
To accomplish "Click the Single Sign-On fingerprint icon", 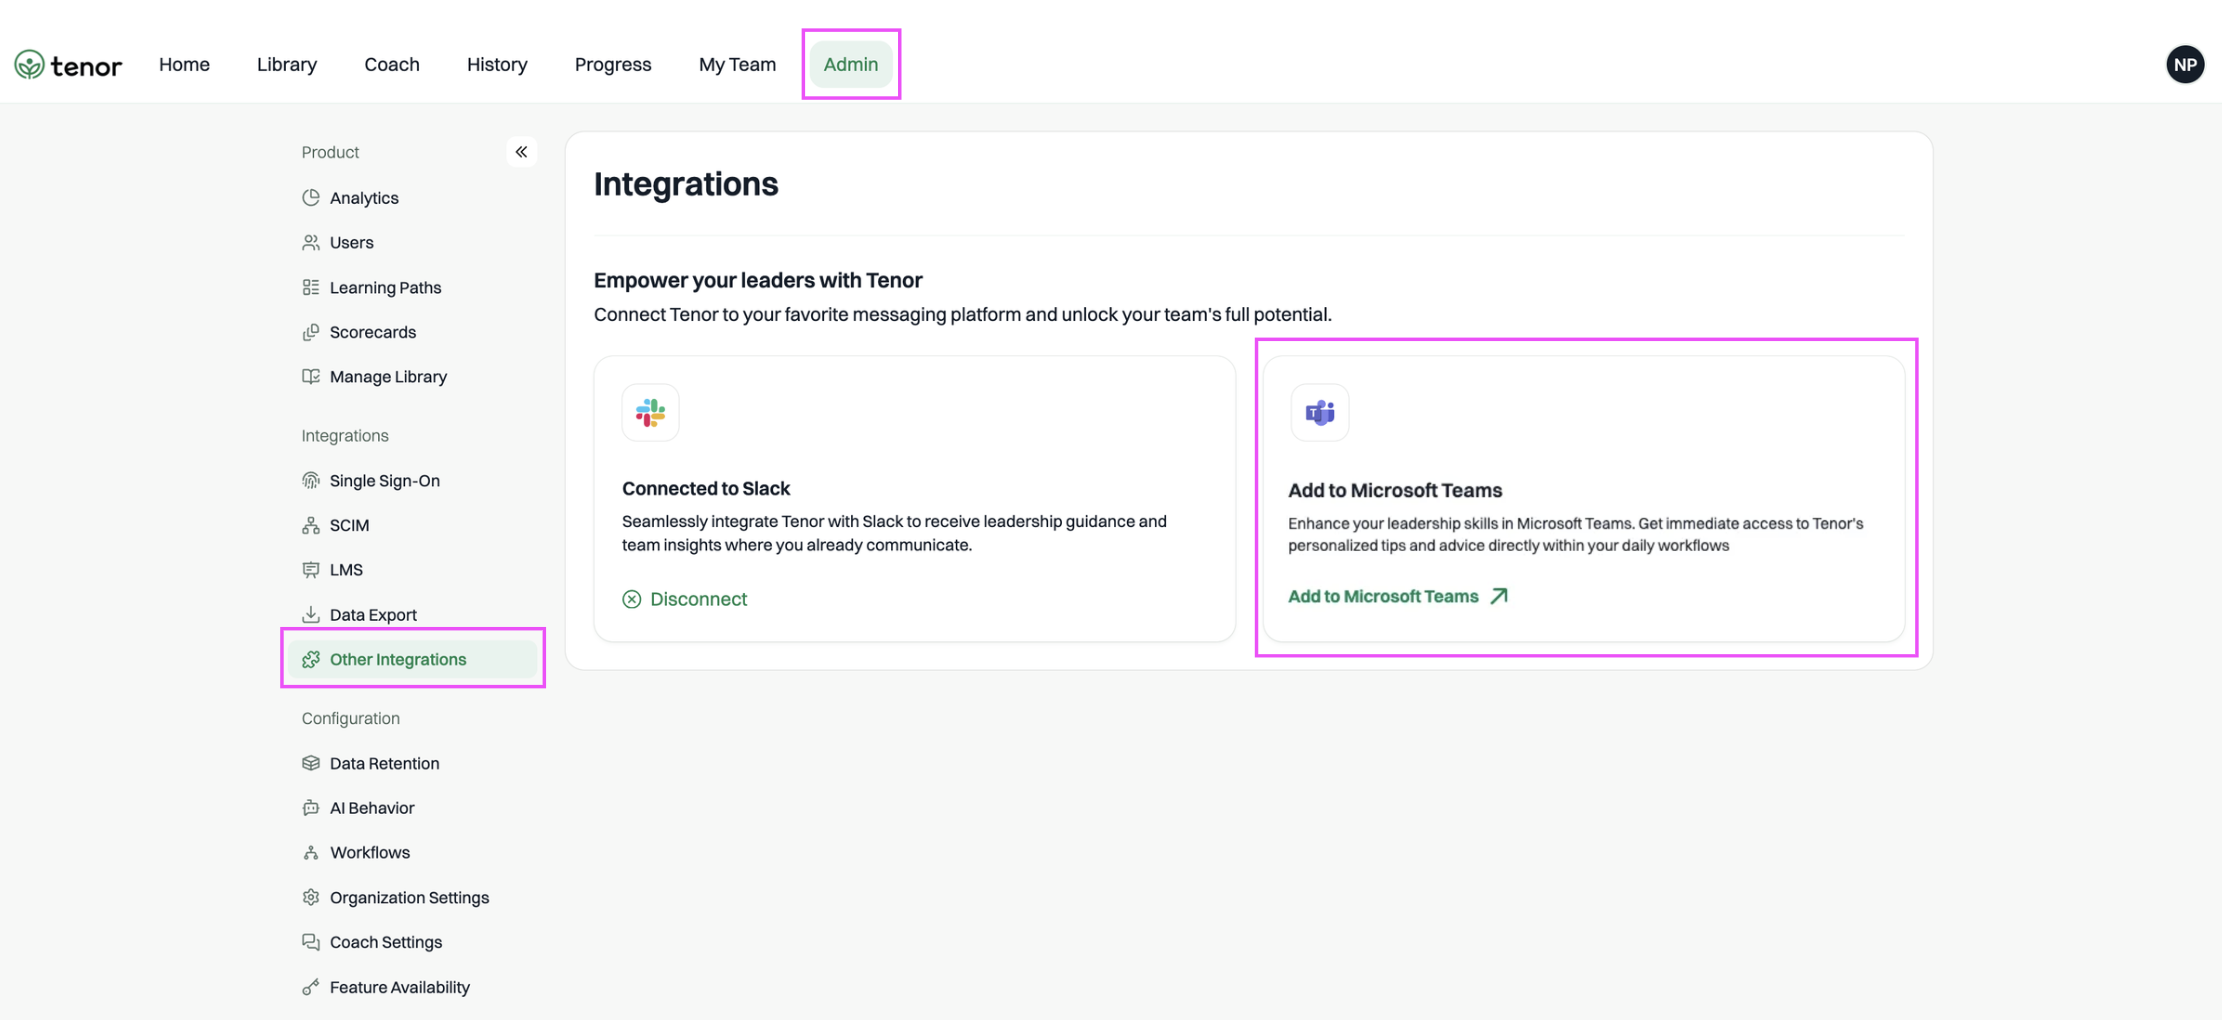I will [x=311, y=481].
